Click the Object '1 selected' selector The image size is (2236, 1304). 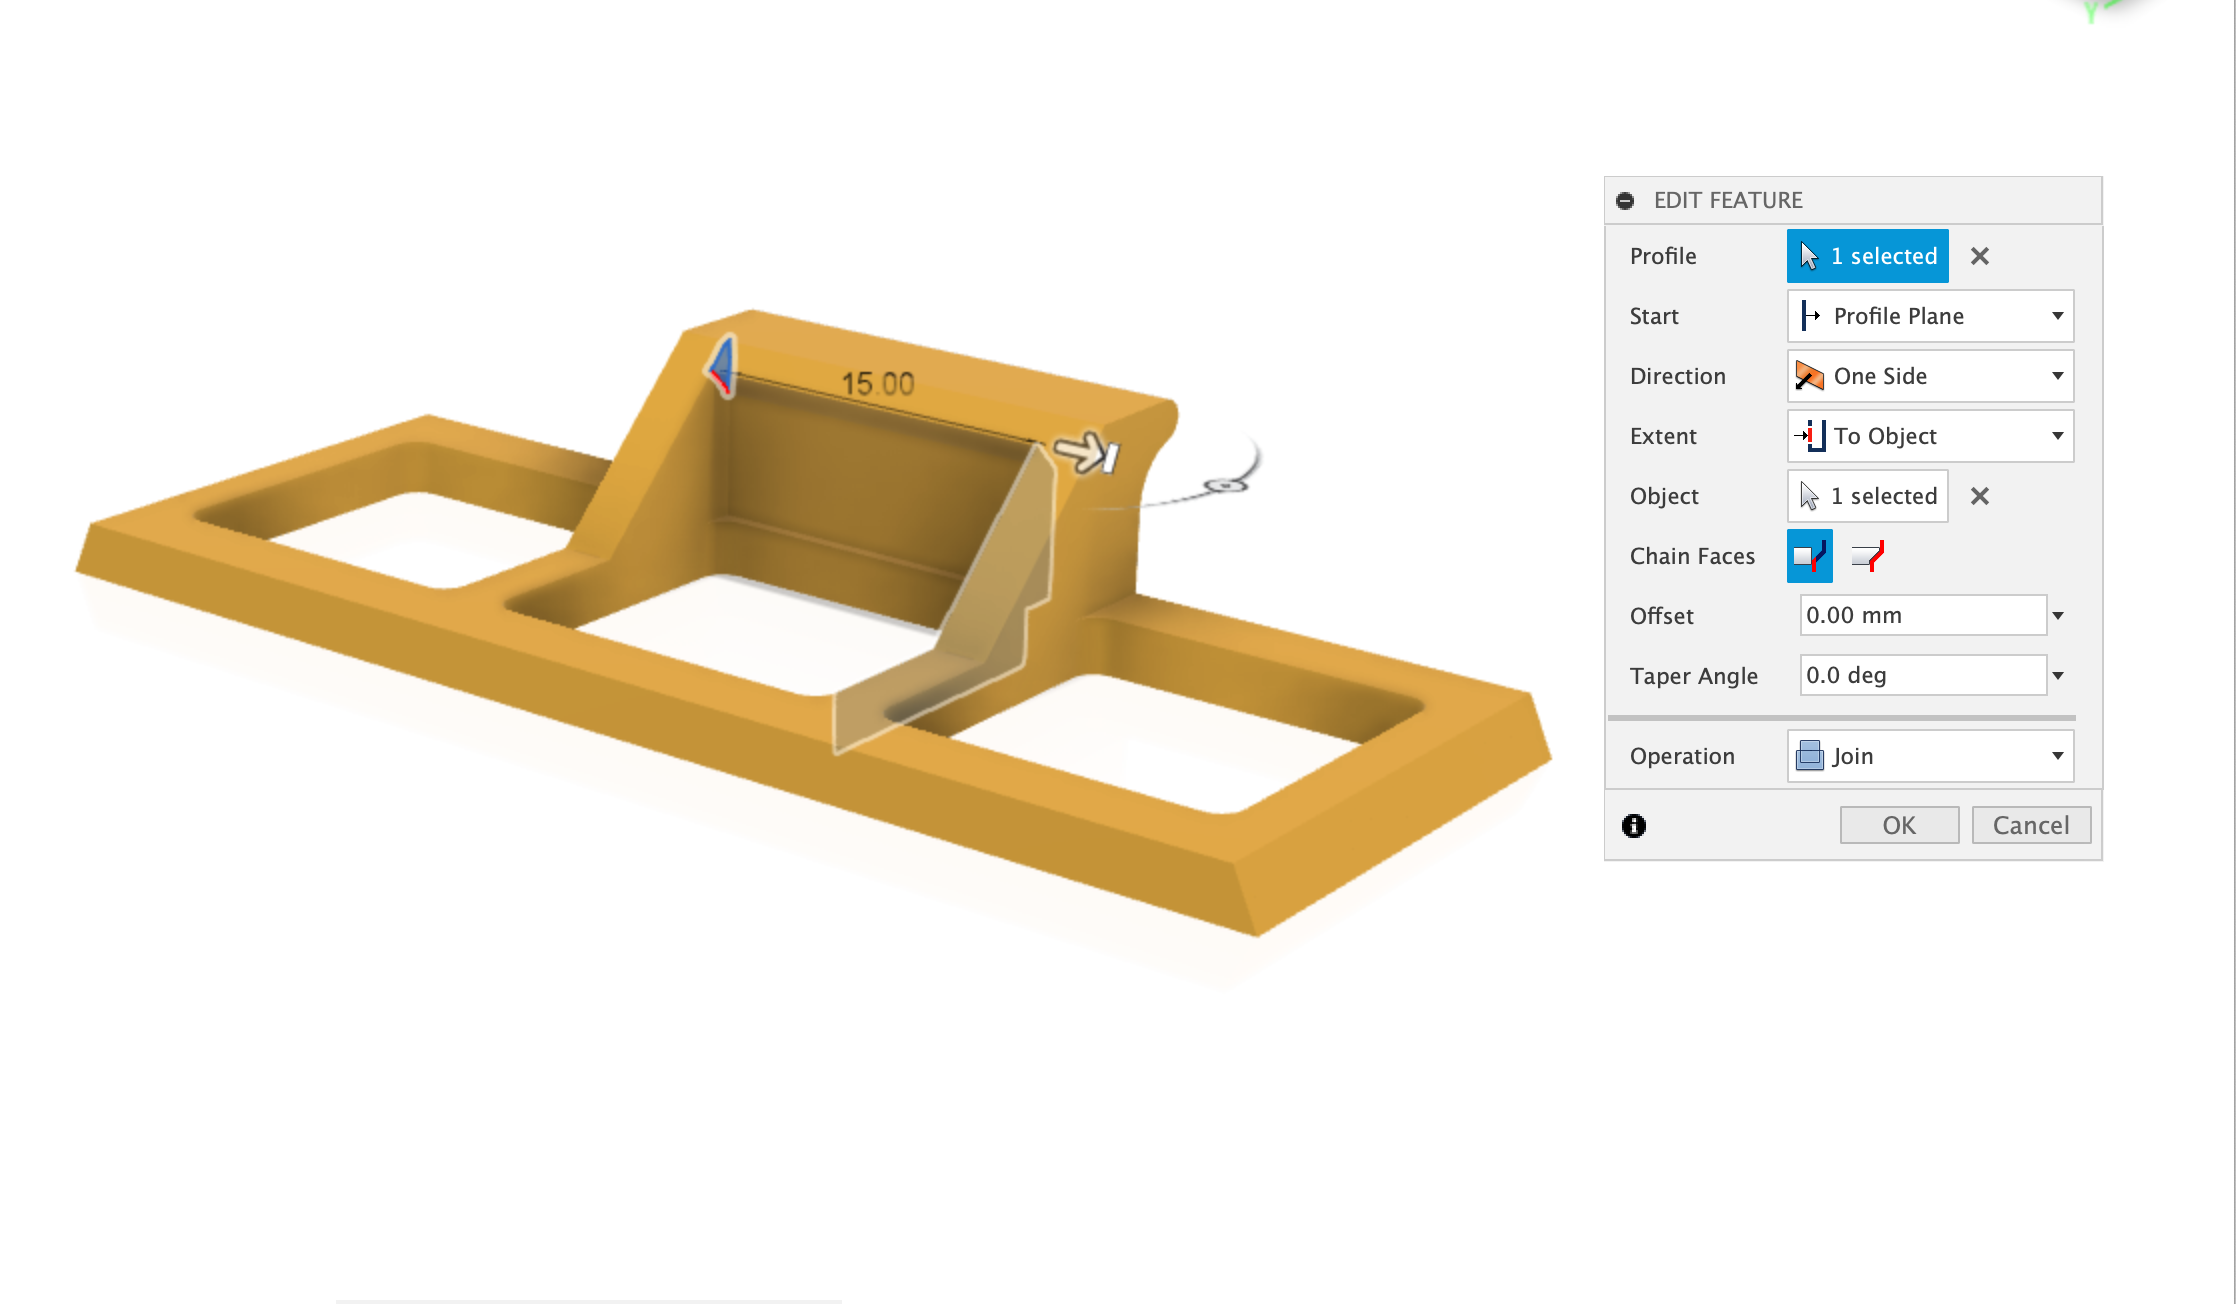[1867, 496]
